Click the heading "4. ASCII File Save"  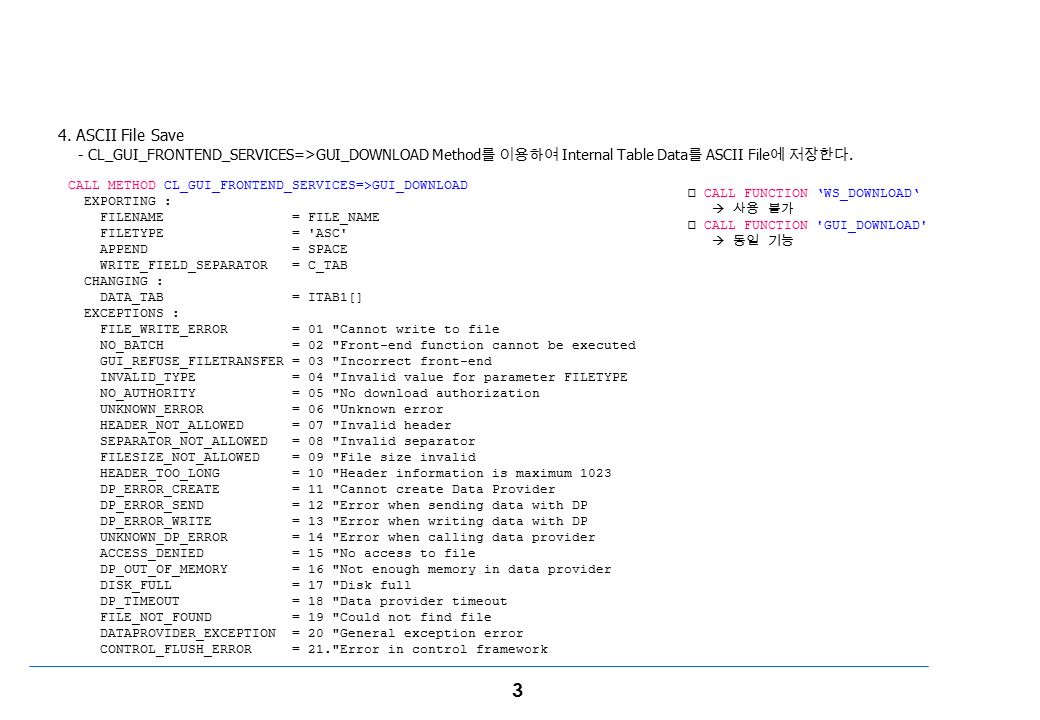pyautogui.click(x=121, y=135)
